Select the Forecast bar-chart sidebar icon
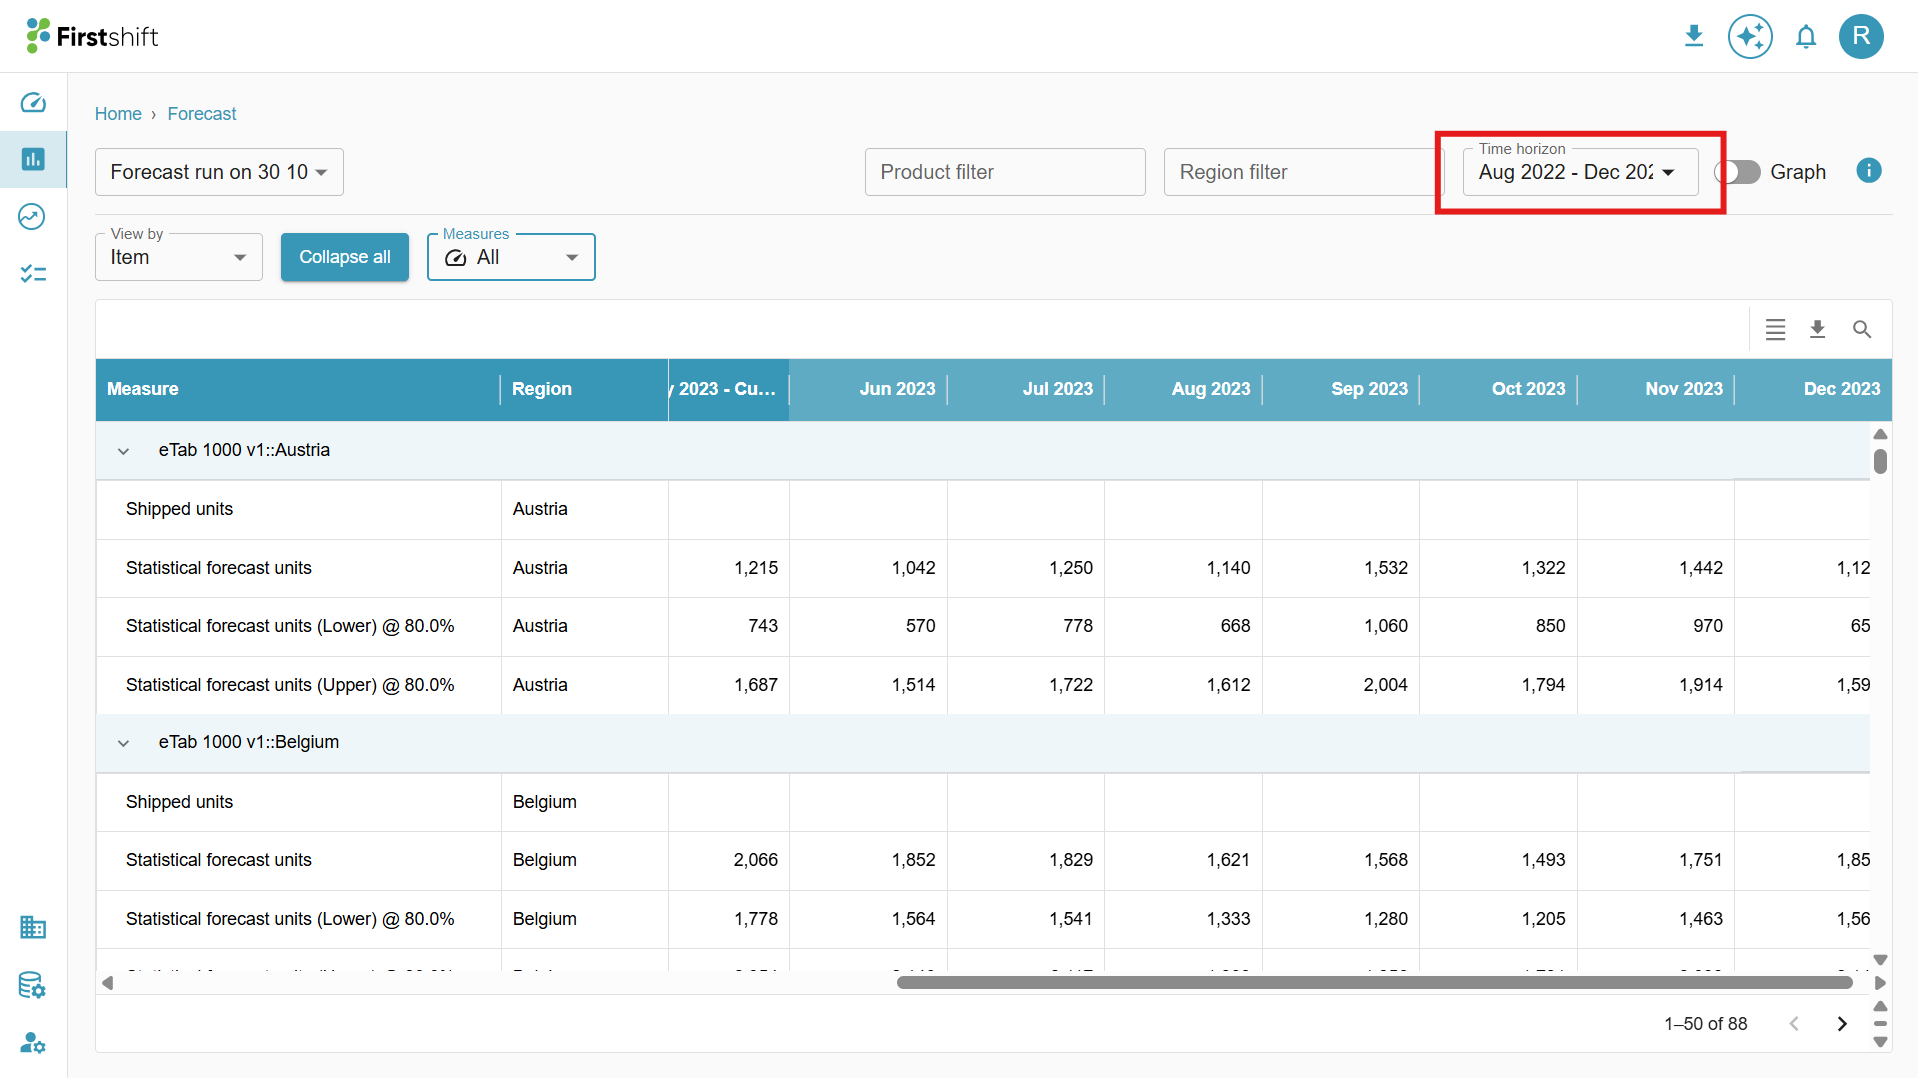The image size is (1918, 1078). pos(33,159)
